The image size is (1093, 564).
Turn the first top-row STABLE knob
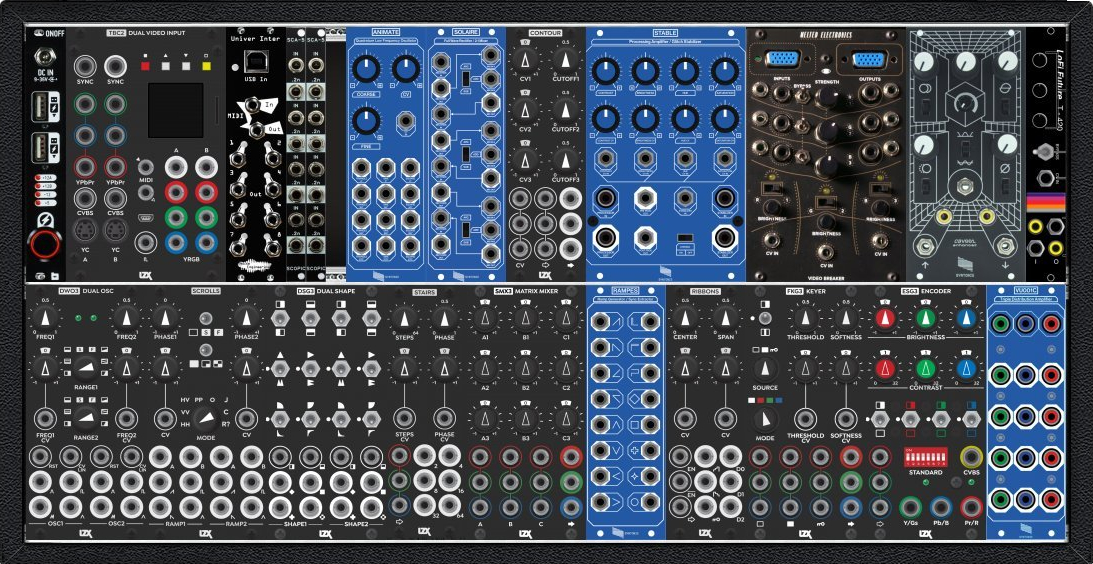point(606,70)
